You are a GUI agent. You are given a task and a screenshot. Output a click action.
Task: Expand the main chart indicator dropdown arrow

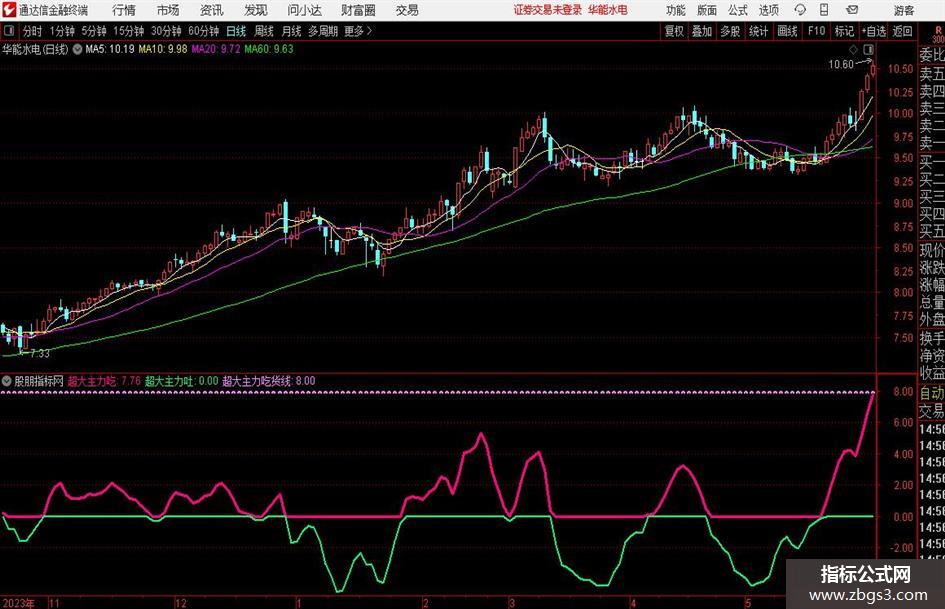point(77,49)
